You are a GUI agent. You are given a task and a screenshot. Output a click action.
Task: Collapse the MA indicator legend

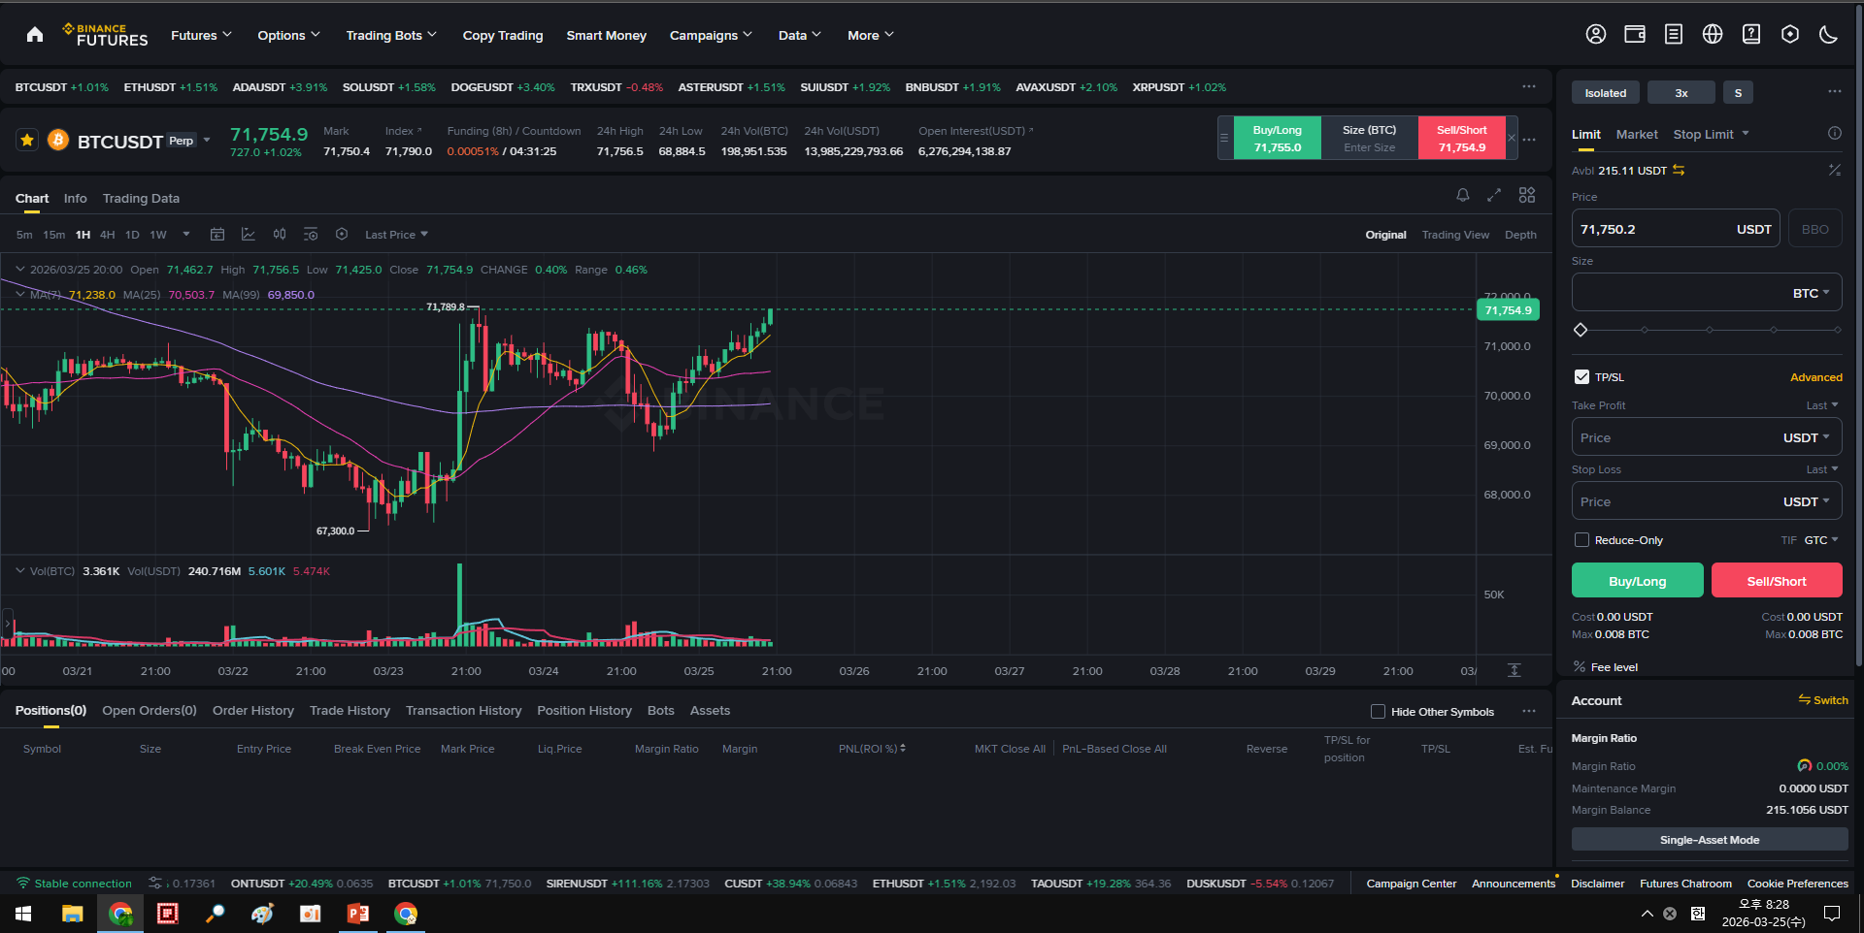tap(20, 295)
